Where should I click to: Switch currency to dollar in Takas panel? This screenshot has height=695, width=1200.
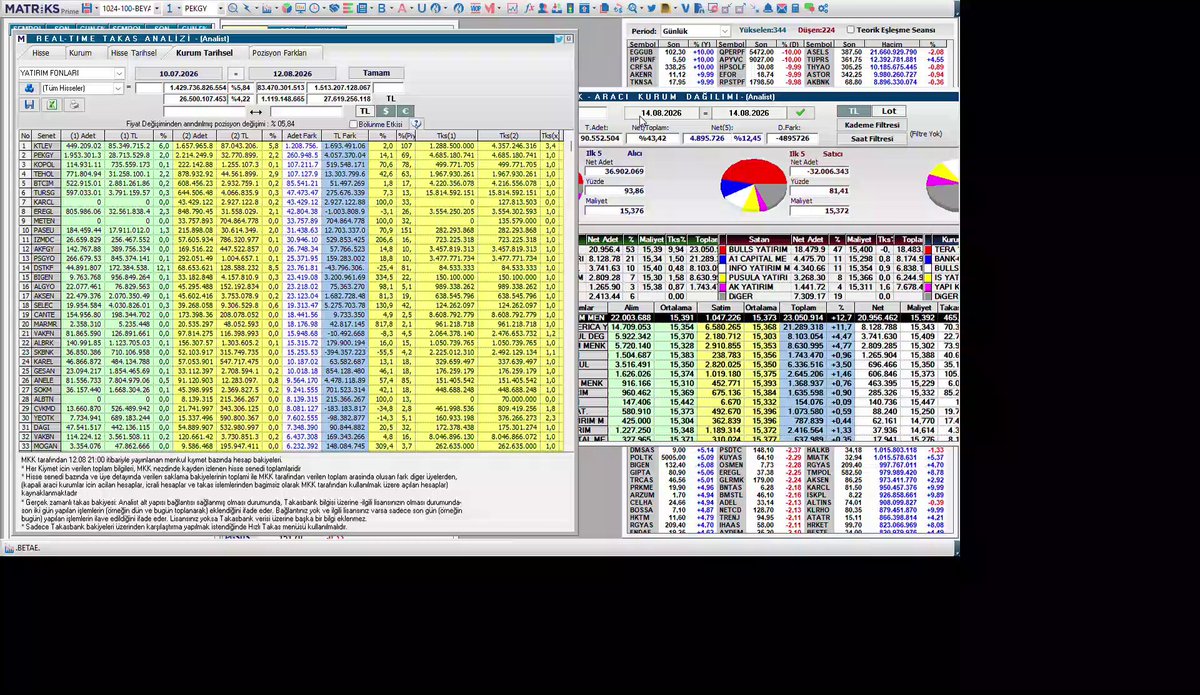coord(385,111)
